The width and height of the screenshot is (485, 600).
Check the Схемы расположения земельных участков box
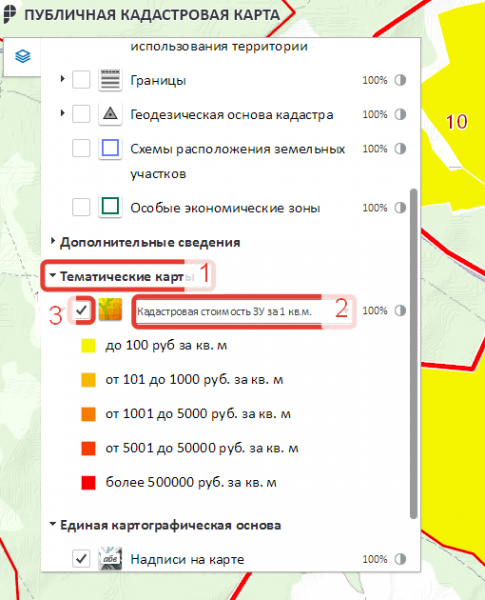coord(81,148)
